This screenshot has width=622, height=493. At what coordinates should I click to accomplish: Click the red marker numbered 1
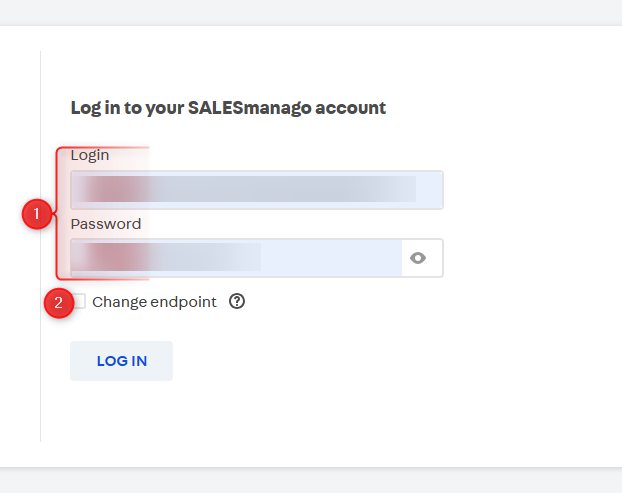point(37,214)
